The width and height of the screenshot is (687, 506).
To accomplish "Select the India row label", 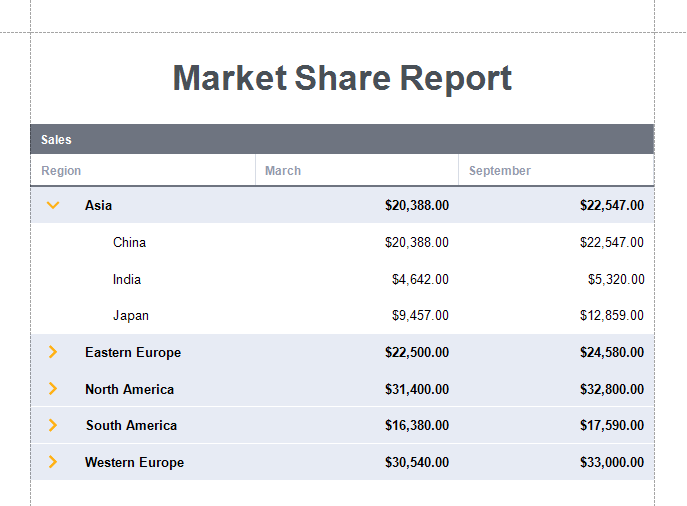I will 126,279.
